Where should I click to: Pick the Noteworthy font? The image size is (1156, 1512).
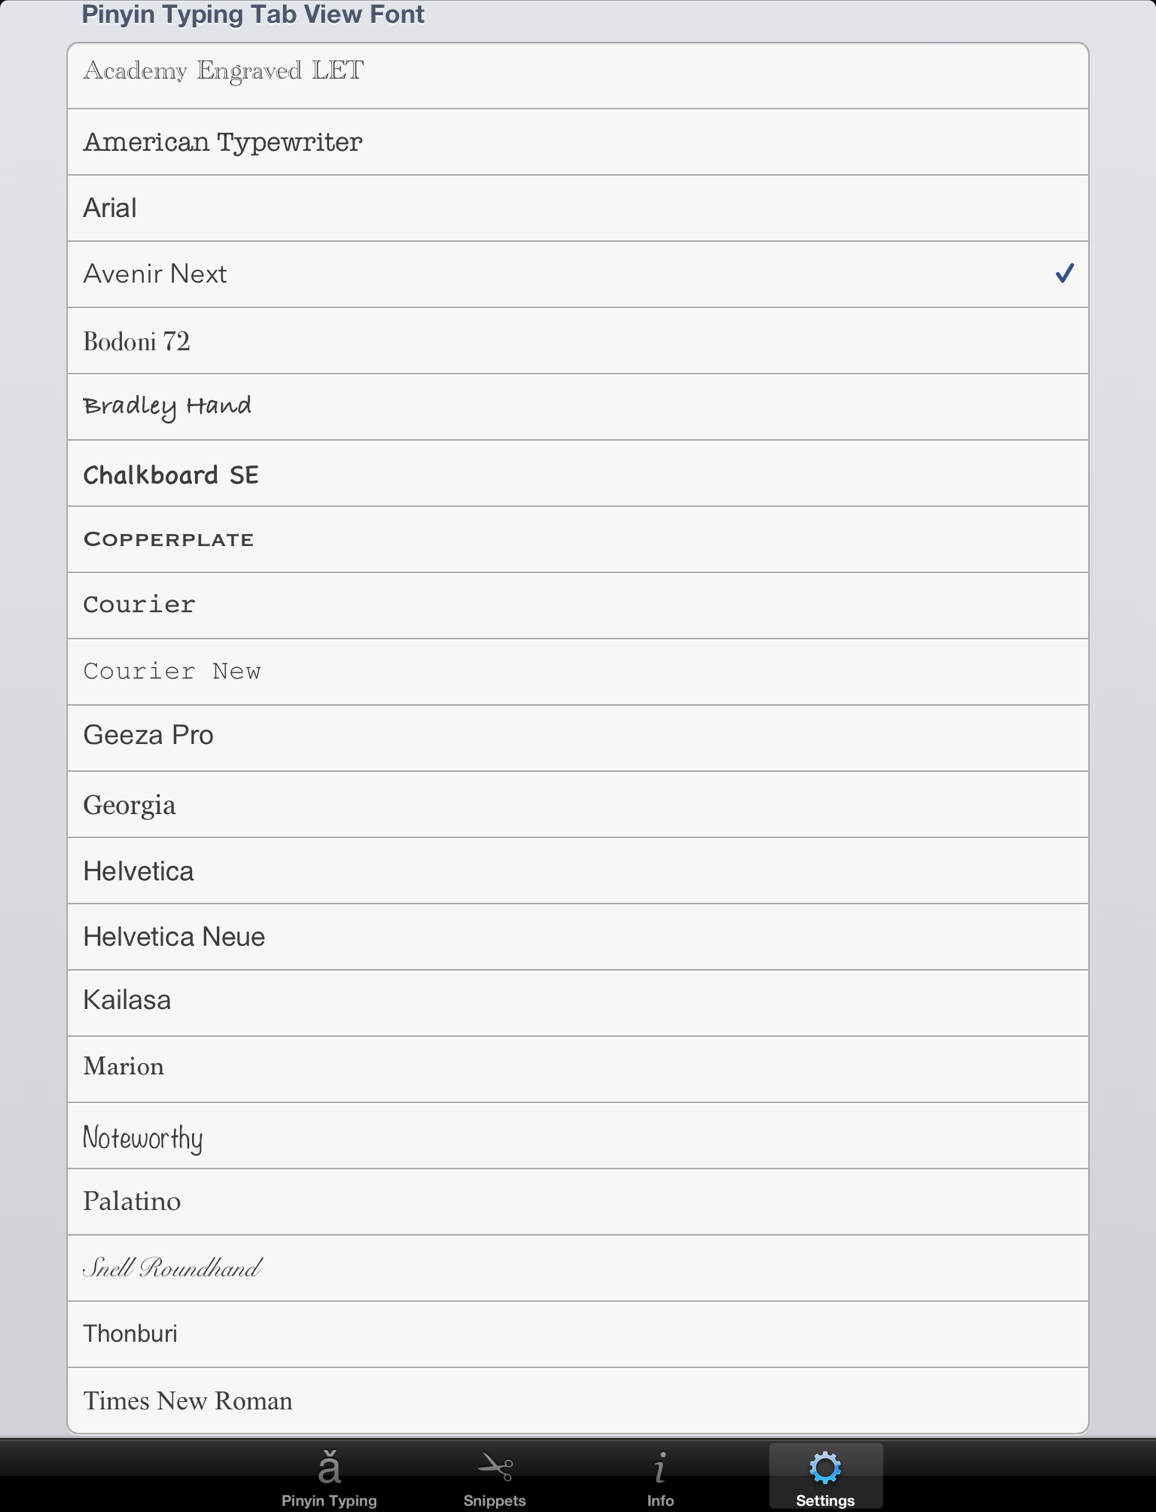click(578, 1135)
